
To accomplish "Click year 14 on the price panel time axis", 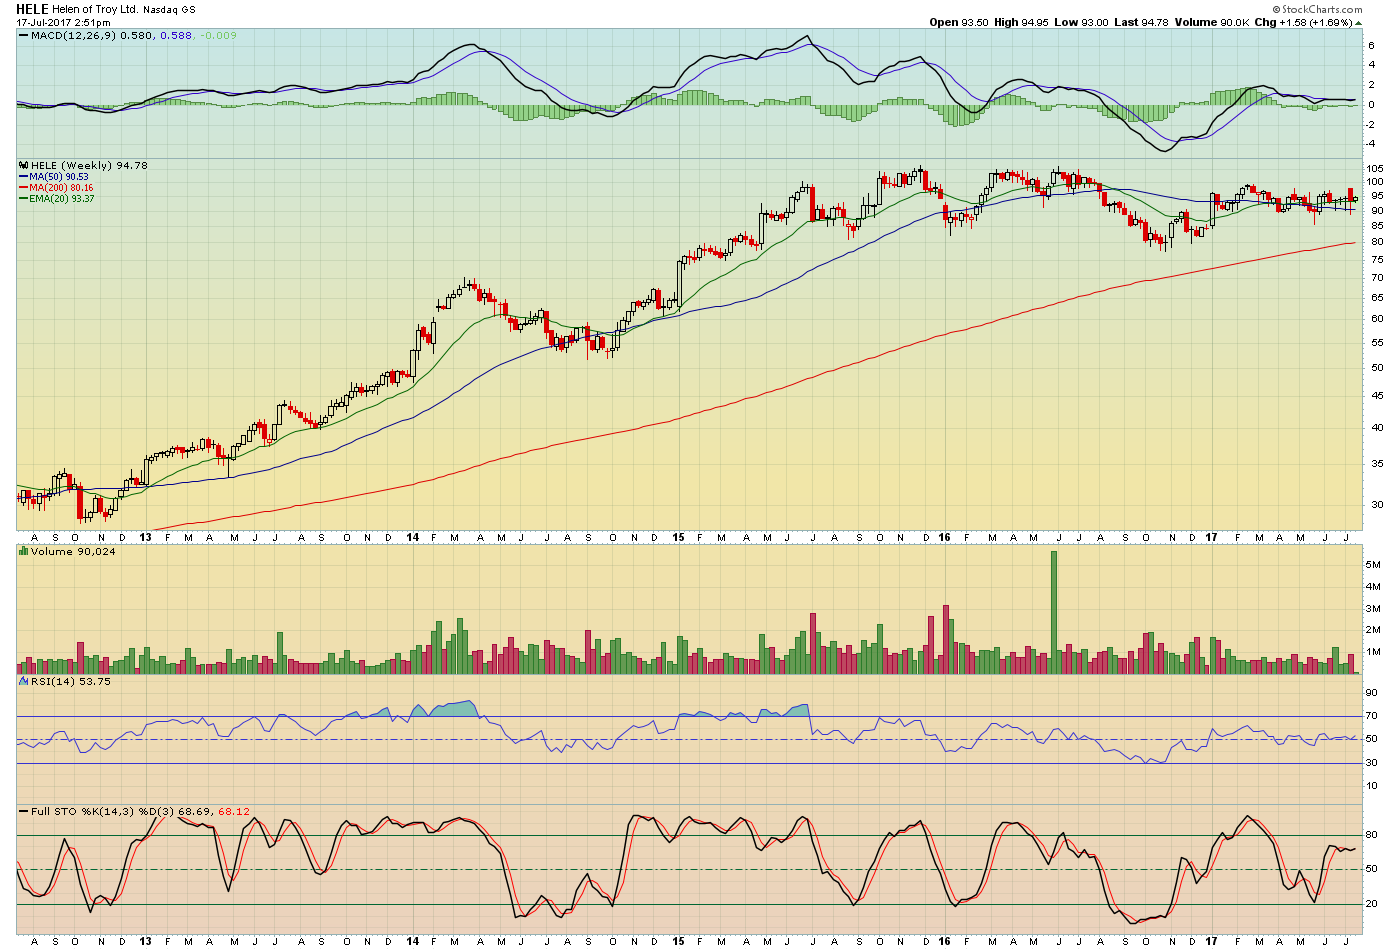I will point(413,537).
